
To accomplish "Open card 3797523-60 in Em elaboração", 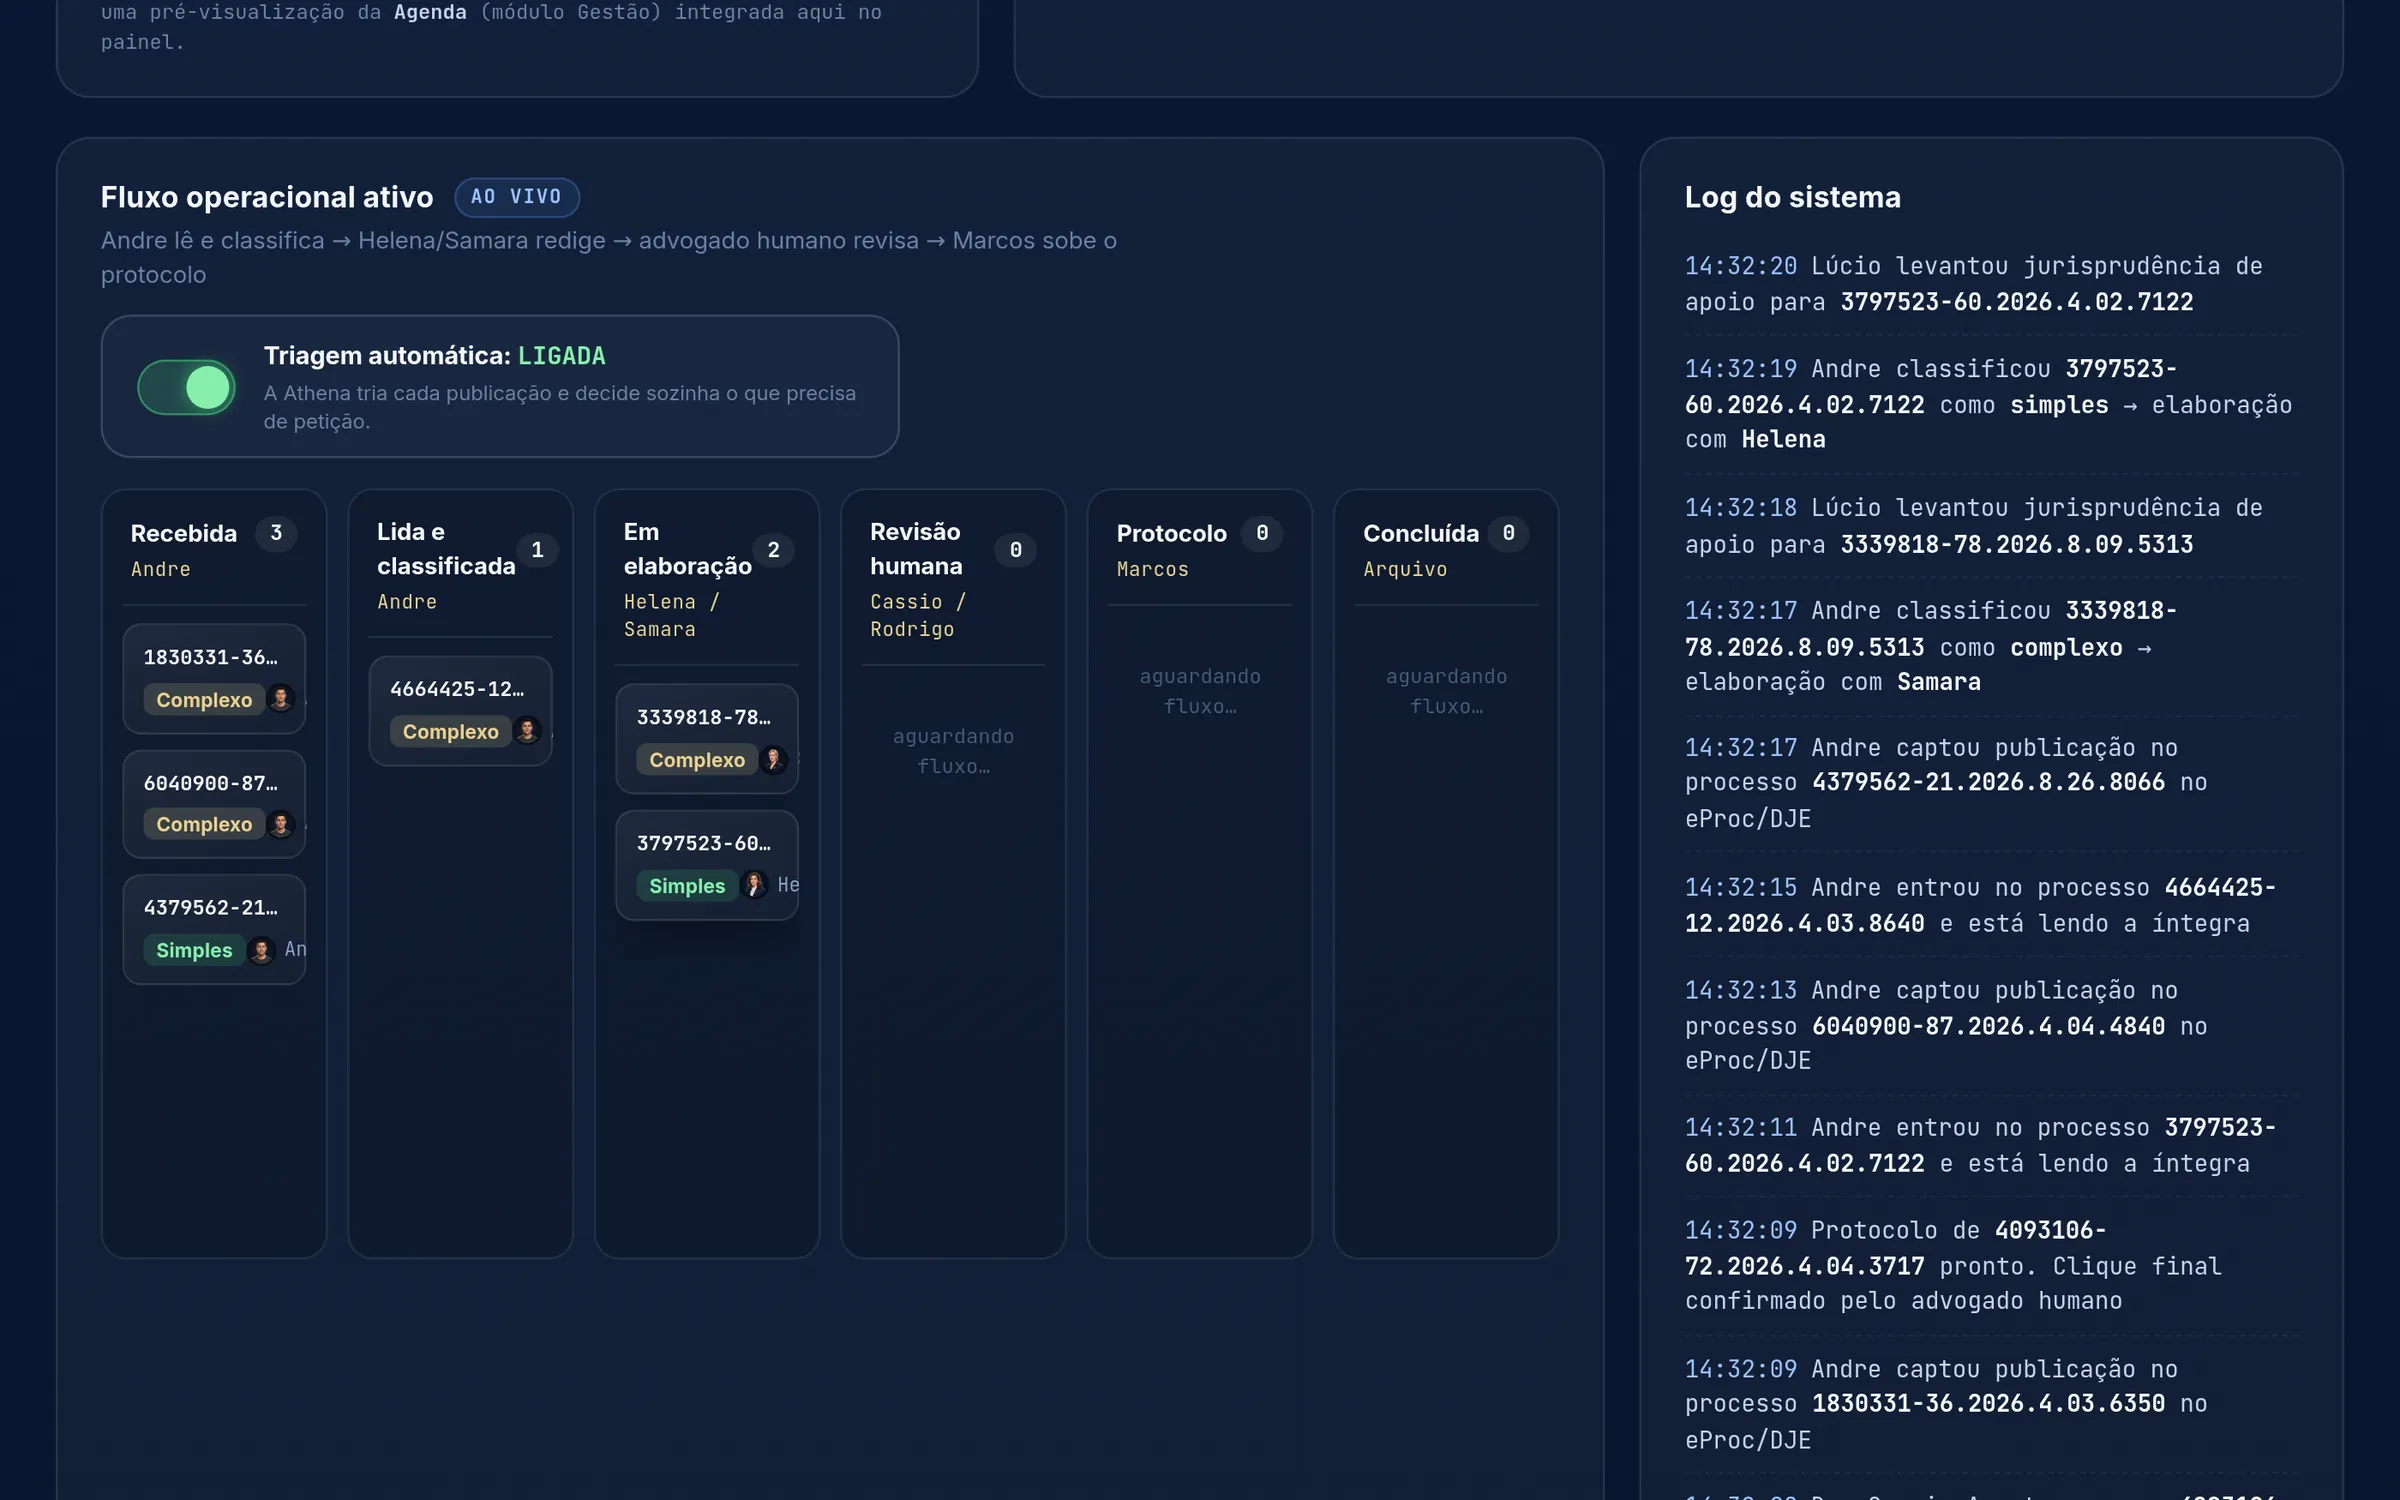I will pyautogui.click(x=707, y=864).
